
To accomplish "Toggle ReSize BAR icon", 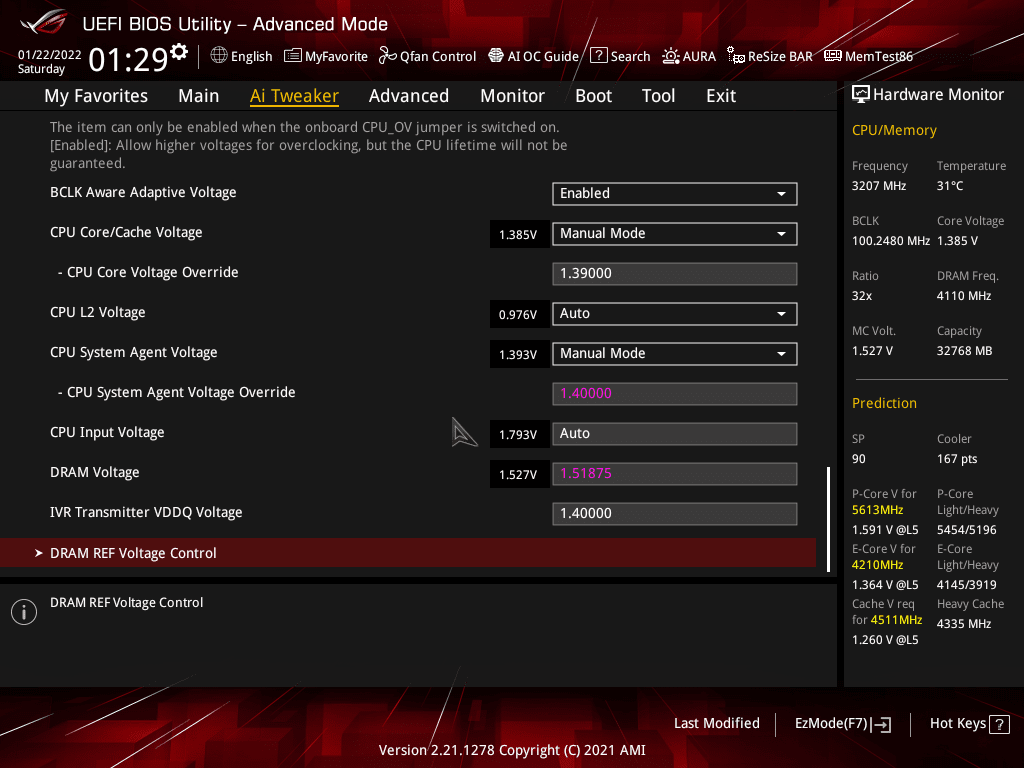I will [736, 56].
